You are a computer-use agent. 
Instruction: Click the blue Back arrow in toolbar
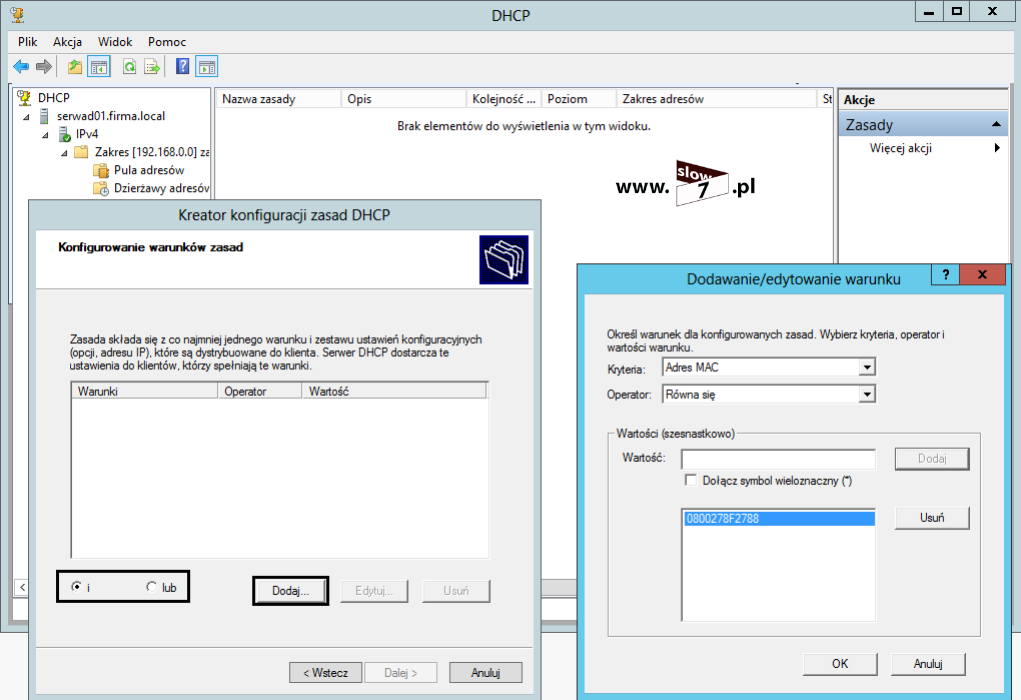tap(21, 67)
